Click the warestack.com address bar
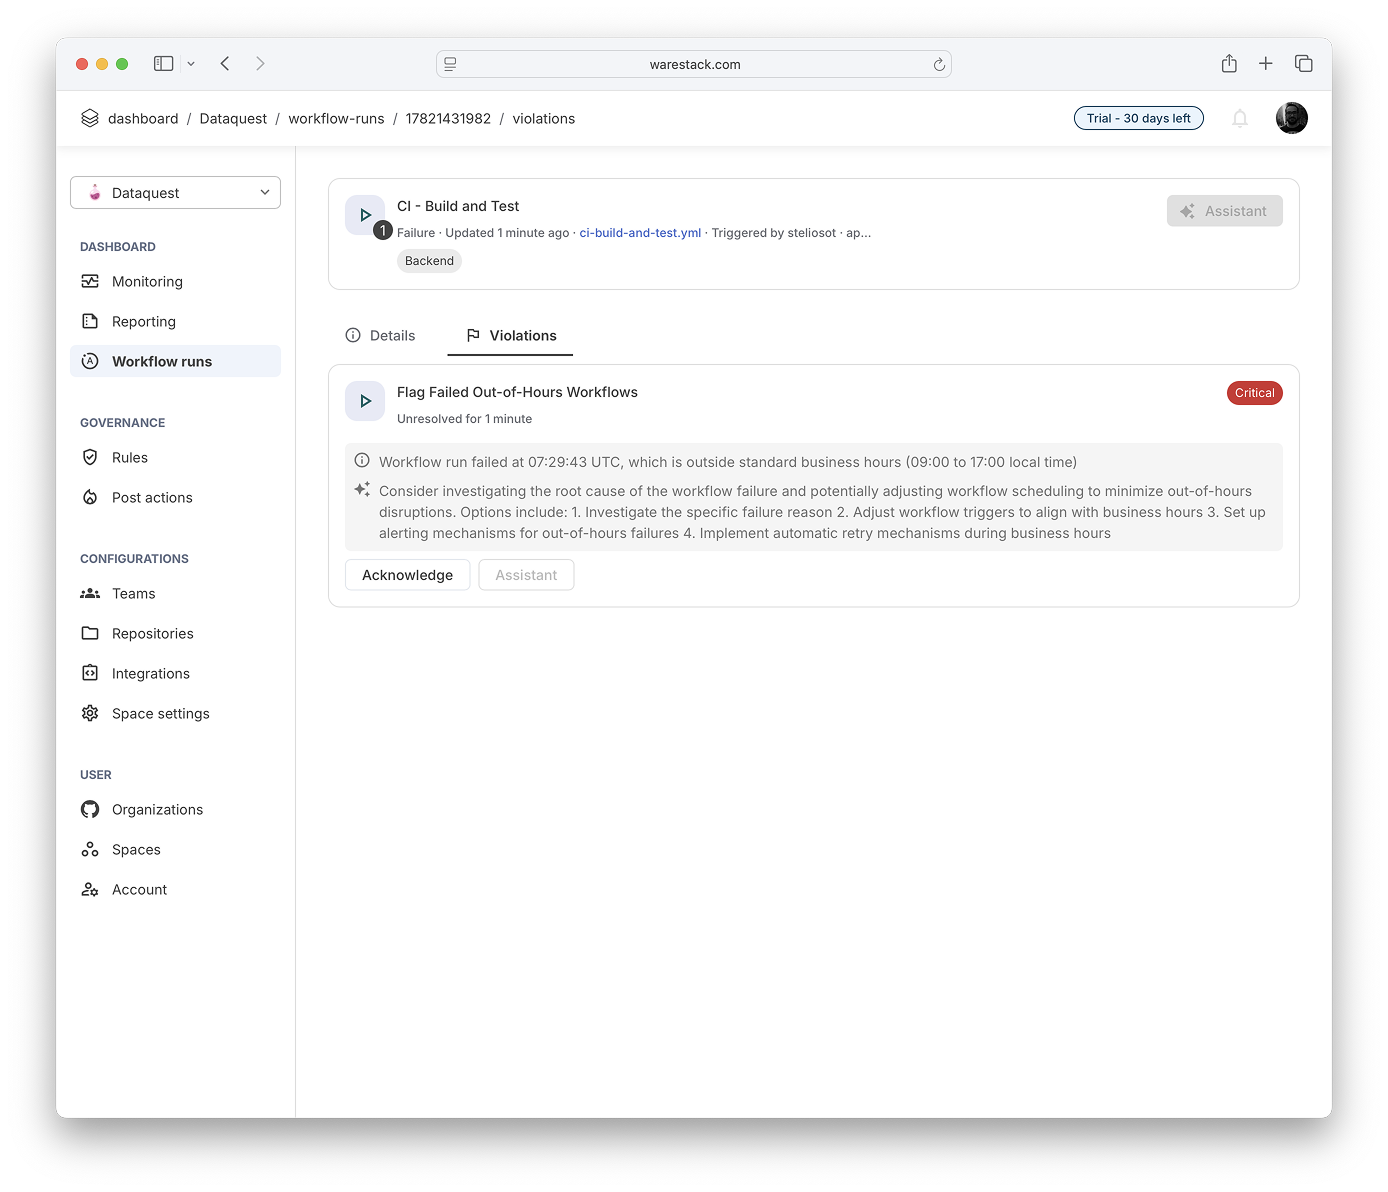 click(694, 64)
